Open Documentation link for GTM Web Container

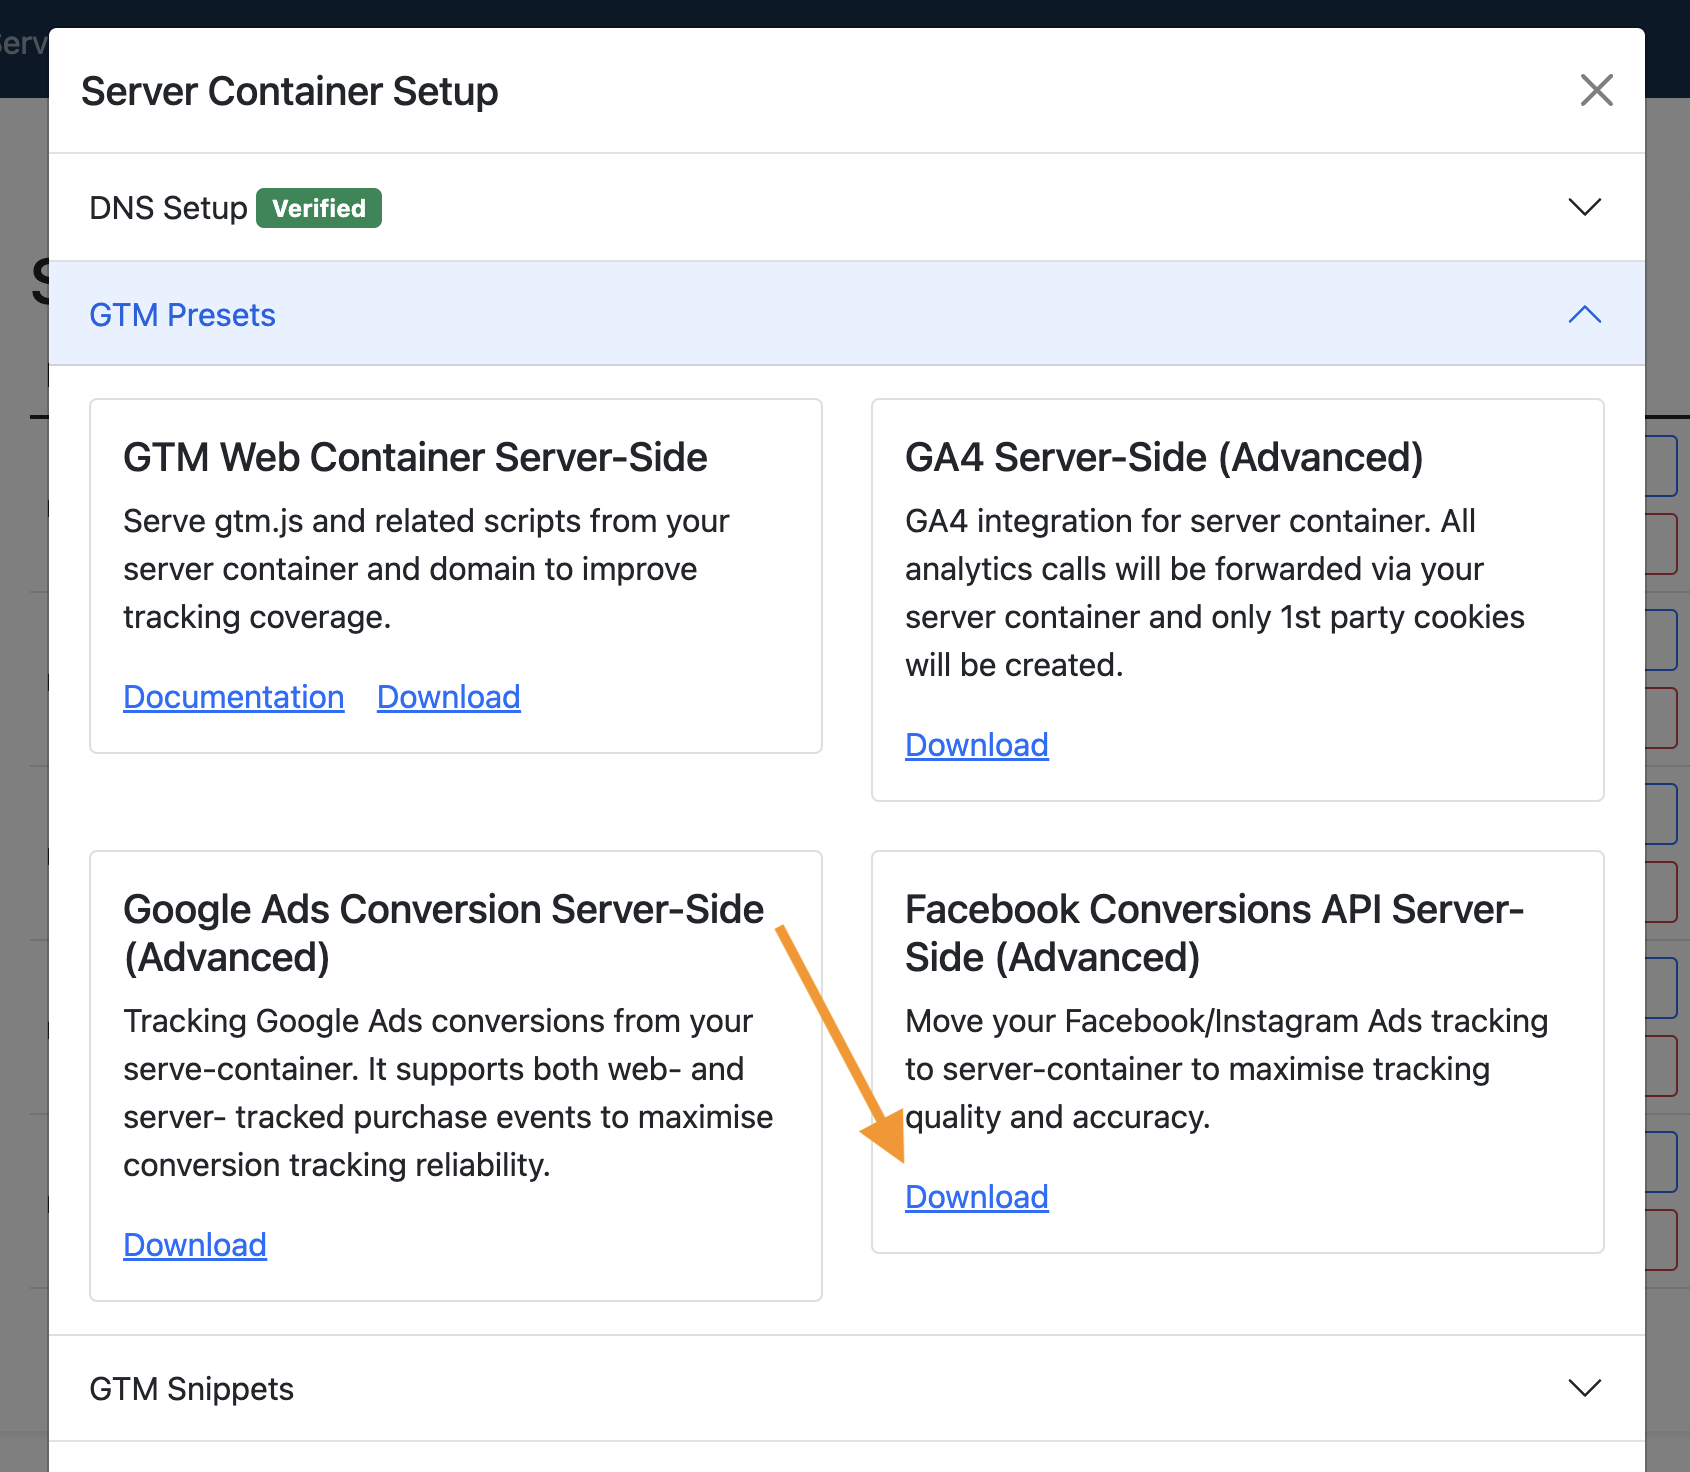click(234, 697)
